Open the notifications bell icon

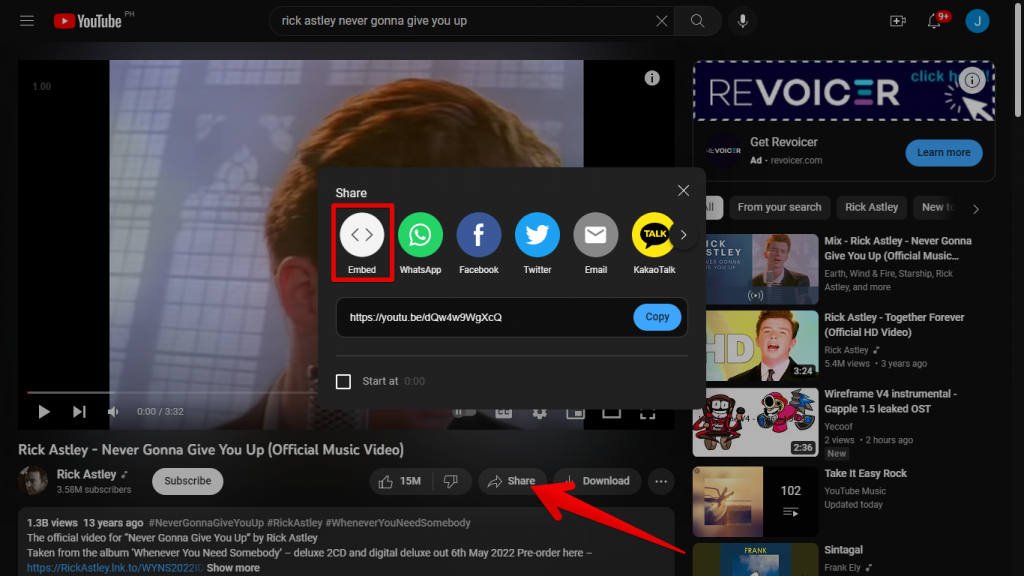coord(933,20)
